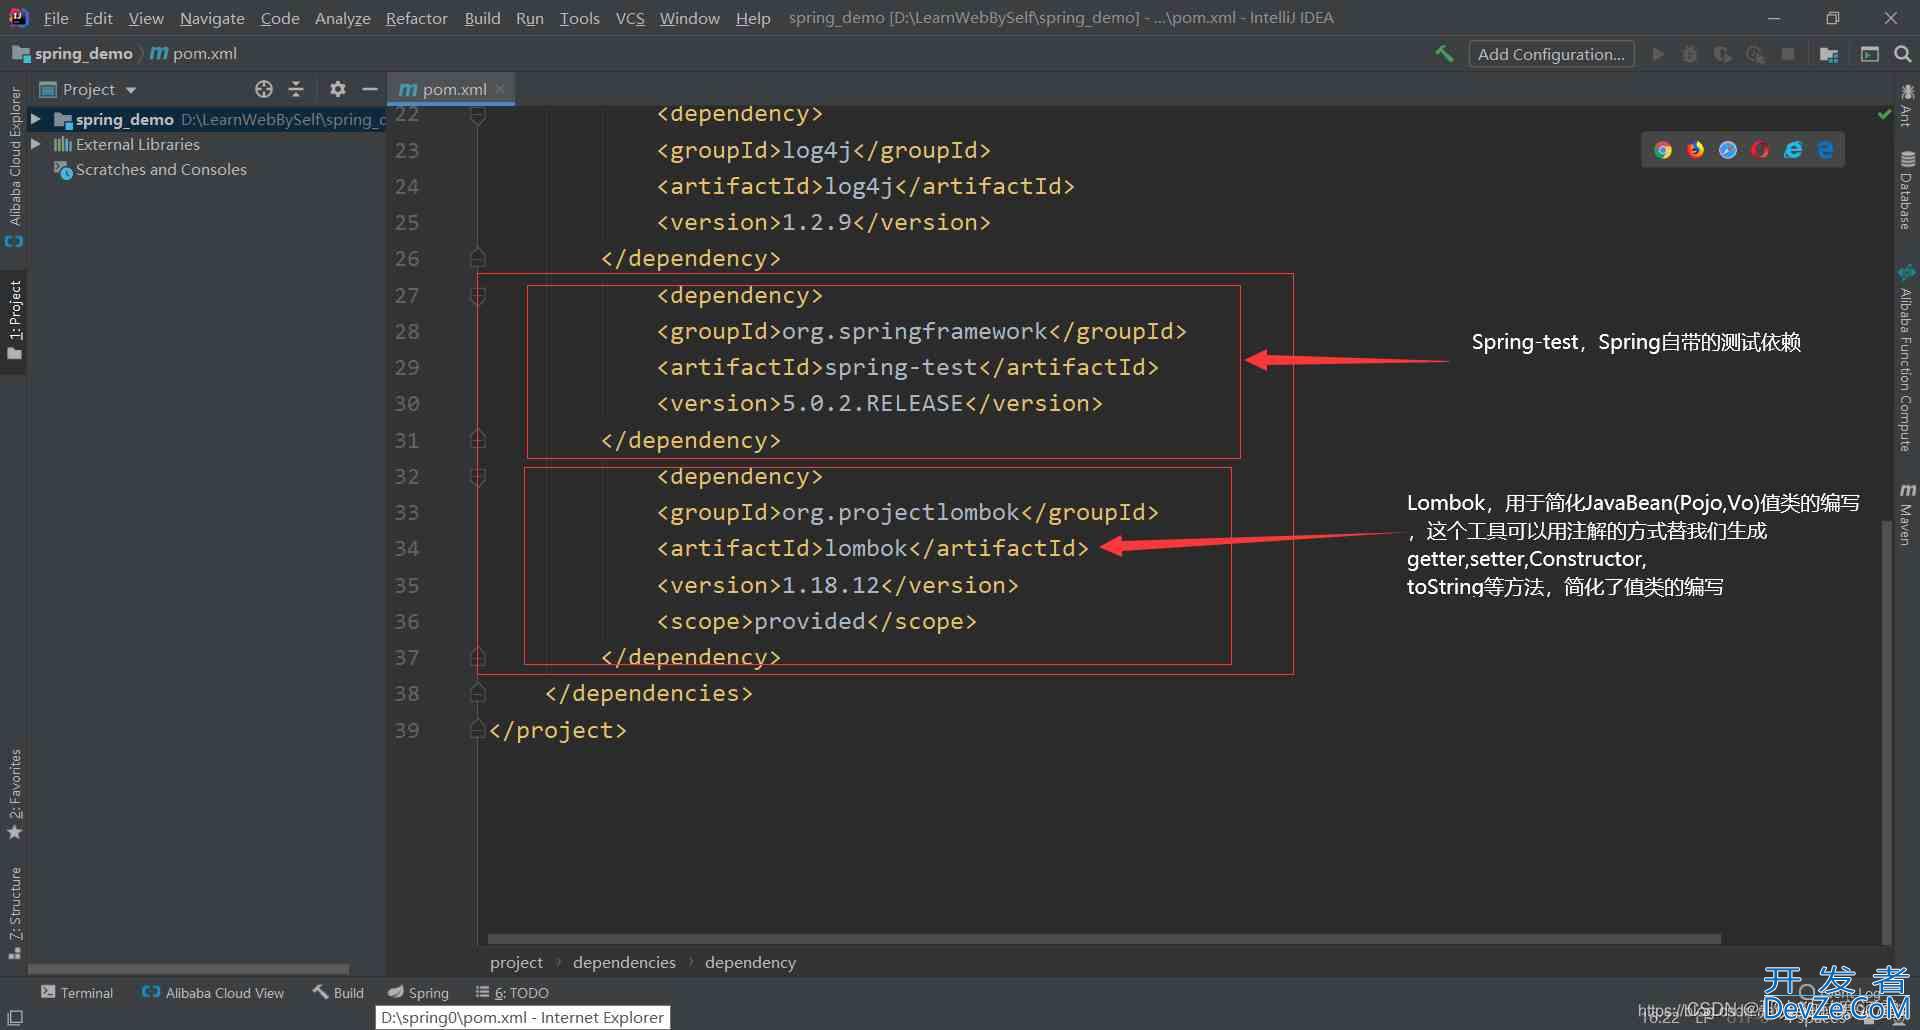Screen dimensions: 1920x1030
Task: Open the File menu
Action: click(56, 18)
